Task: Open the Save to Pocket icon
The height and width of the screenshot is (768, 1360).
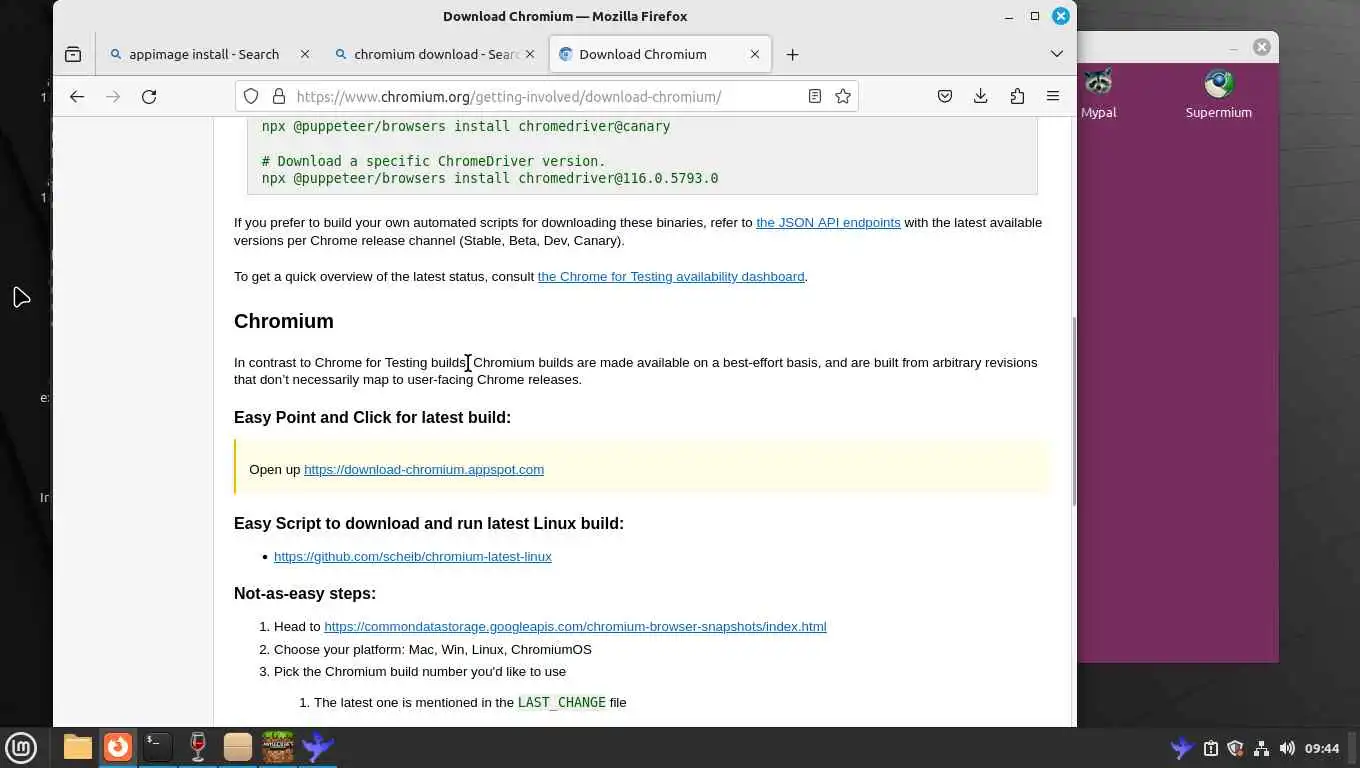Action: pos(945,96)
